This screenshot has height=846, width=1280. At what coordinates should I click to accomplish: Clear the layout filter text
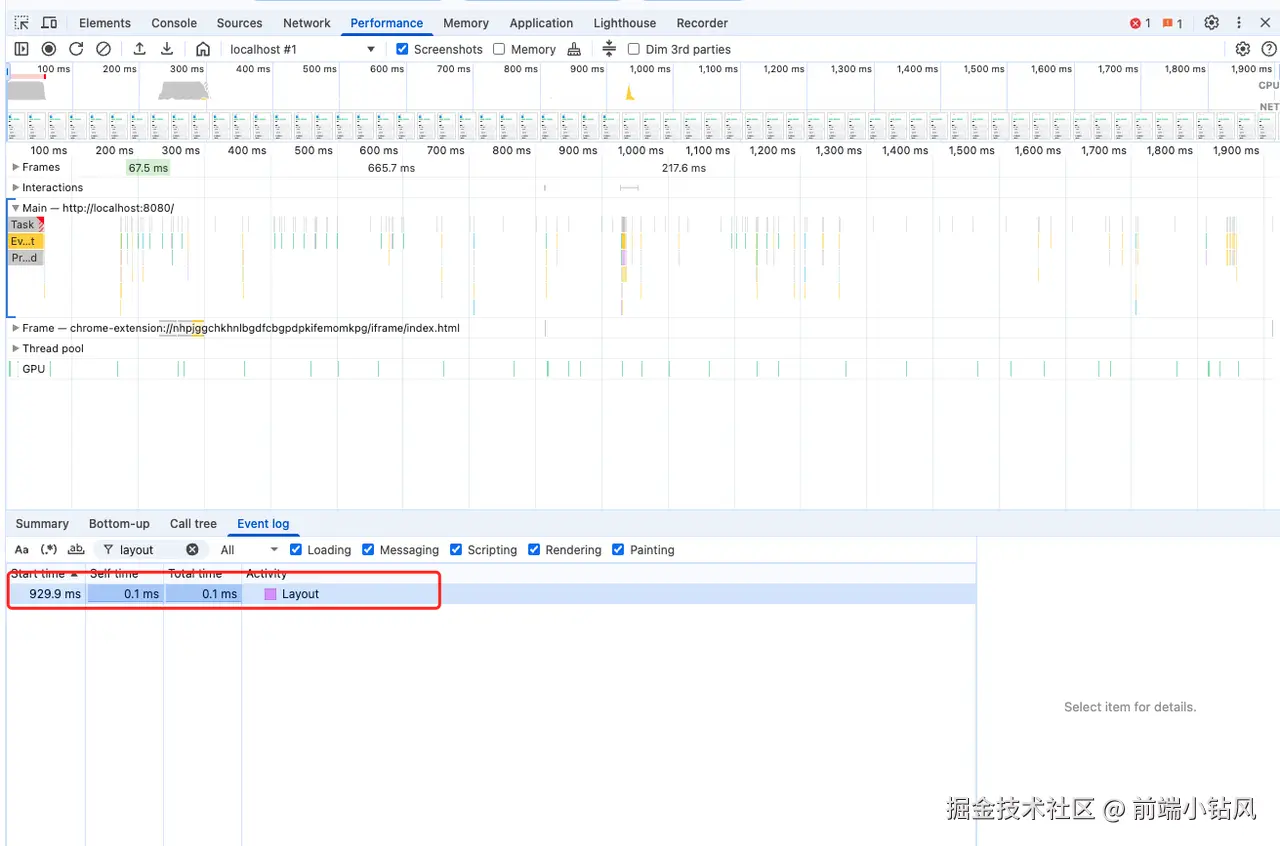192,550
